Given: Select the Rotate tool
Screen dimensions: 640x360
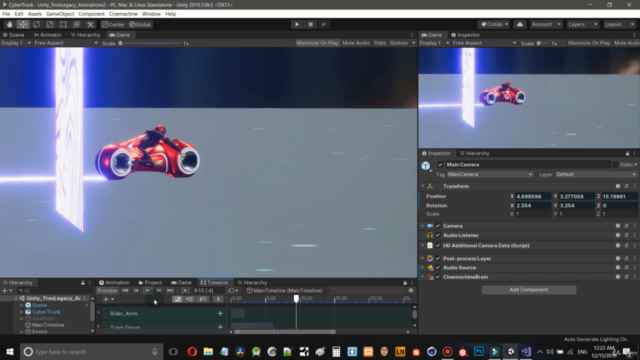Looking at the screenshot, I should click(36, 24).
